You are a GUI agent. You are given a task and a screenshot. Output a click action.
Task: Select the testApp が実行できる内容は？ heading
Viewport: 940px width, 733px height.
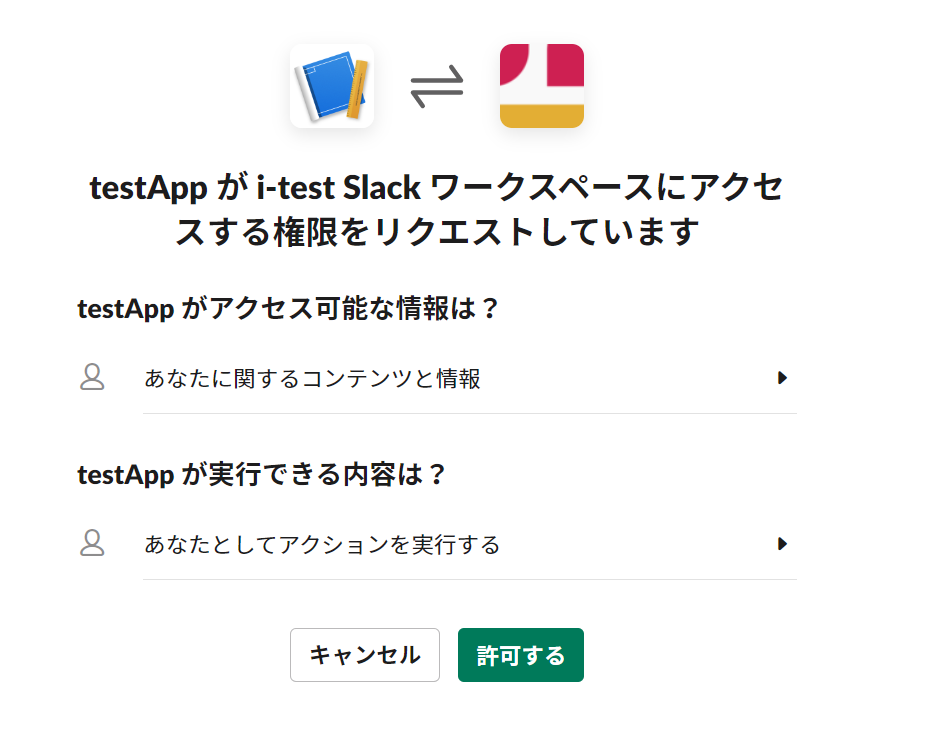(261, 475)
